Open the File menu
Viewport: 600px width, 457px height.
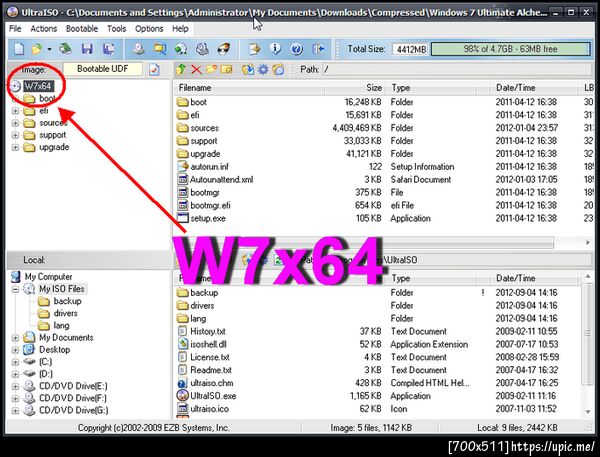pos(15,29)
